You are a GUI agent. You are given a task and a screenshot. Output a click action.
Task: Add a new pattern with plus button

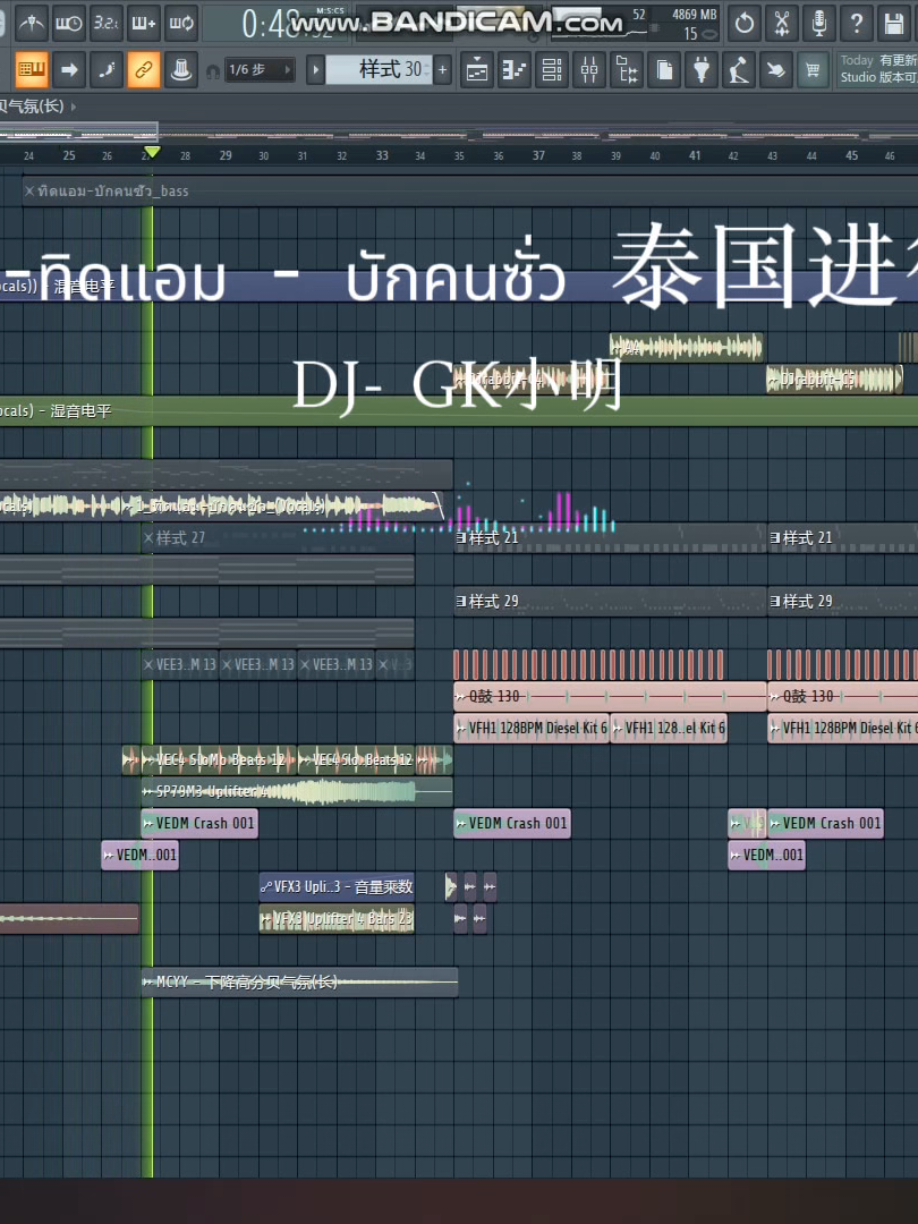pos(443,70)
